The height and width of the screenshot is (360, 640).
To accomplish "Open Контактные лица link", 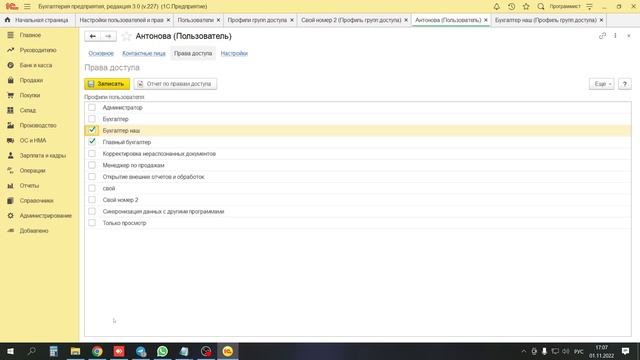I will [x=144, y=53].
